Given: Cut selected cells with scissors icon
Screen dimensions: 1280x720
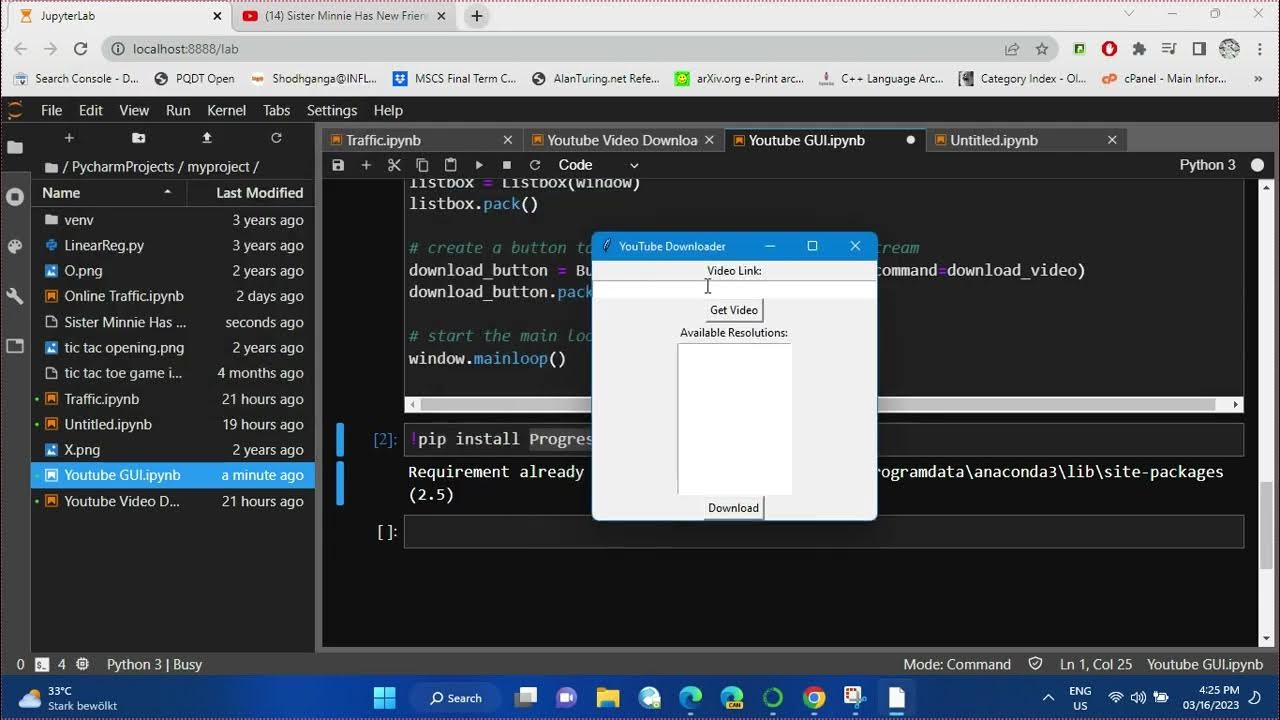Looking at the screenshot, I should click(x=394, y=165).
